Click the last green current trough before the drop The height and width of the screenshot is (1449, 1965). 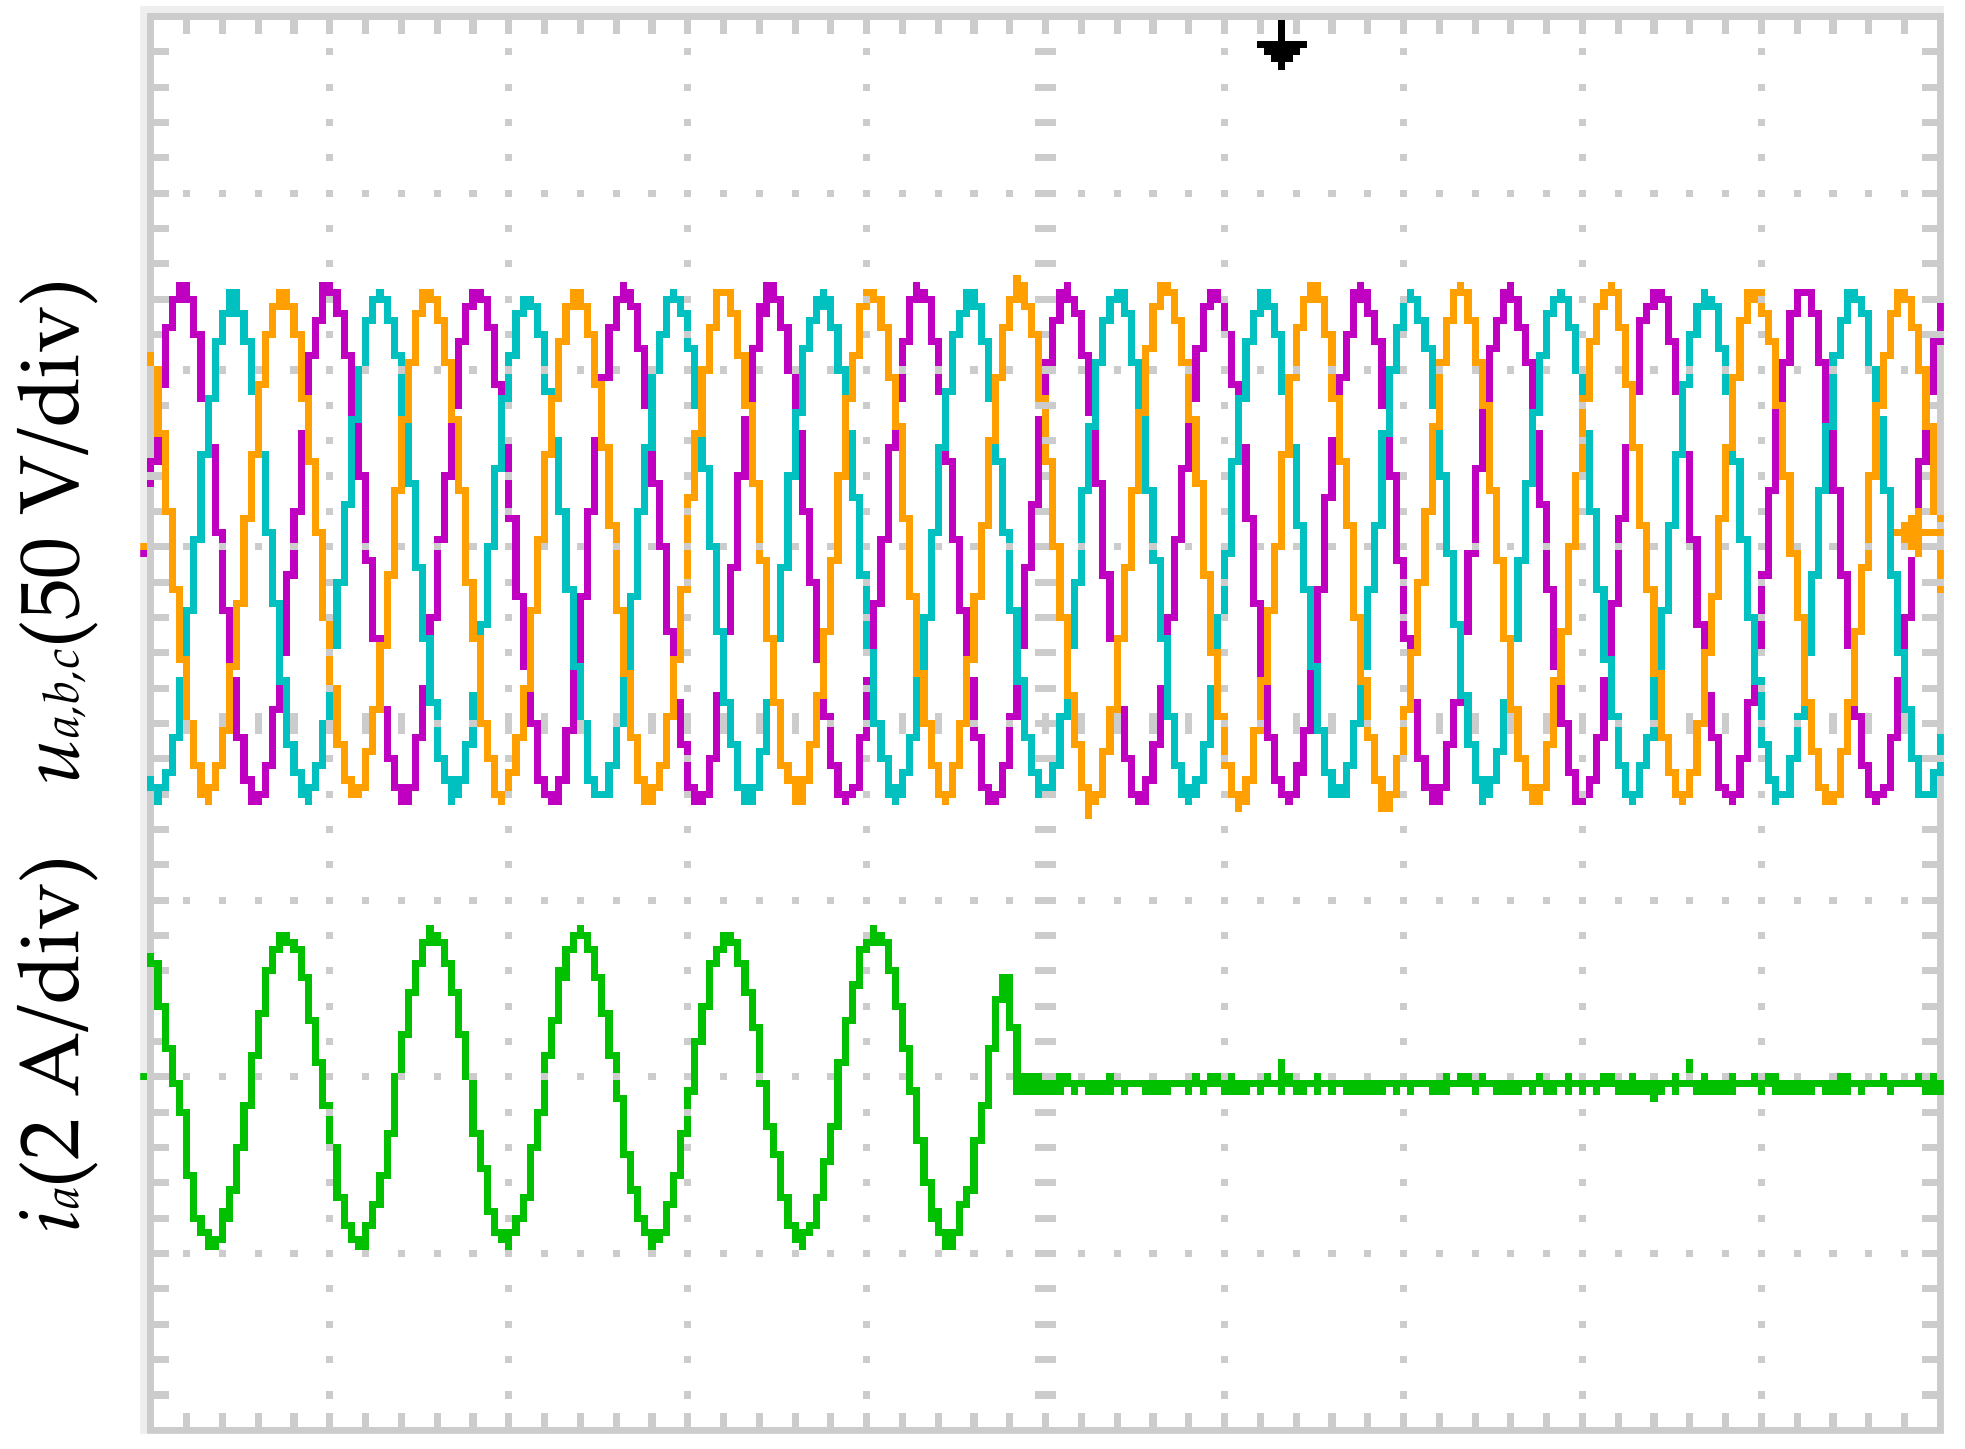949,1241
